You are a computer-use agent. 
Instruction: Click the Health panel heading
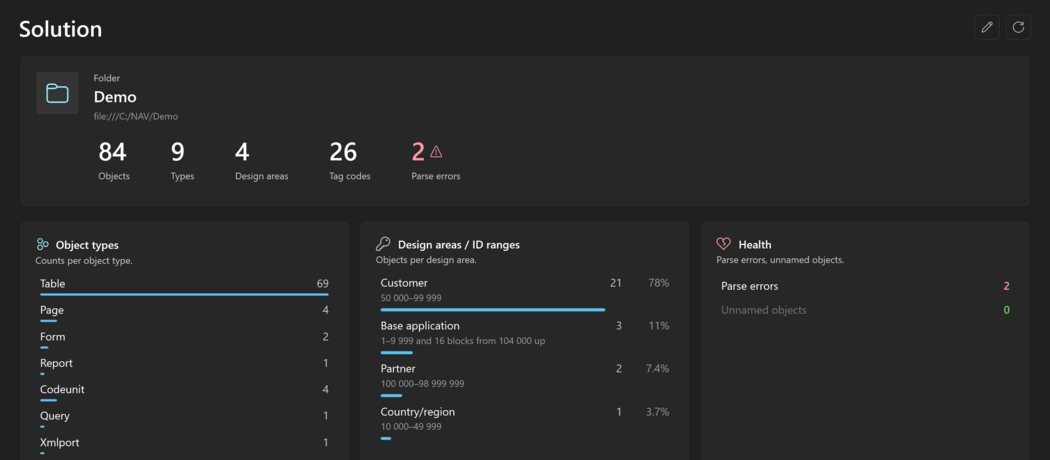(755, 245)
